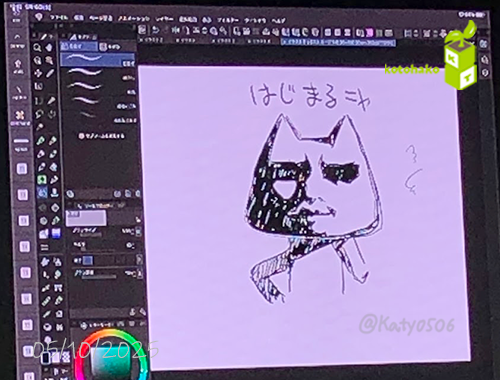Click the Redo arrow in command bar
500x380 pixels.
pos(165,30)
